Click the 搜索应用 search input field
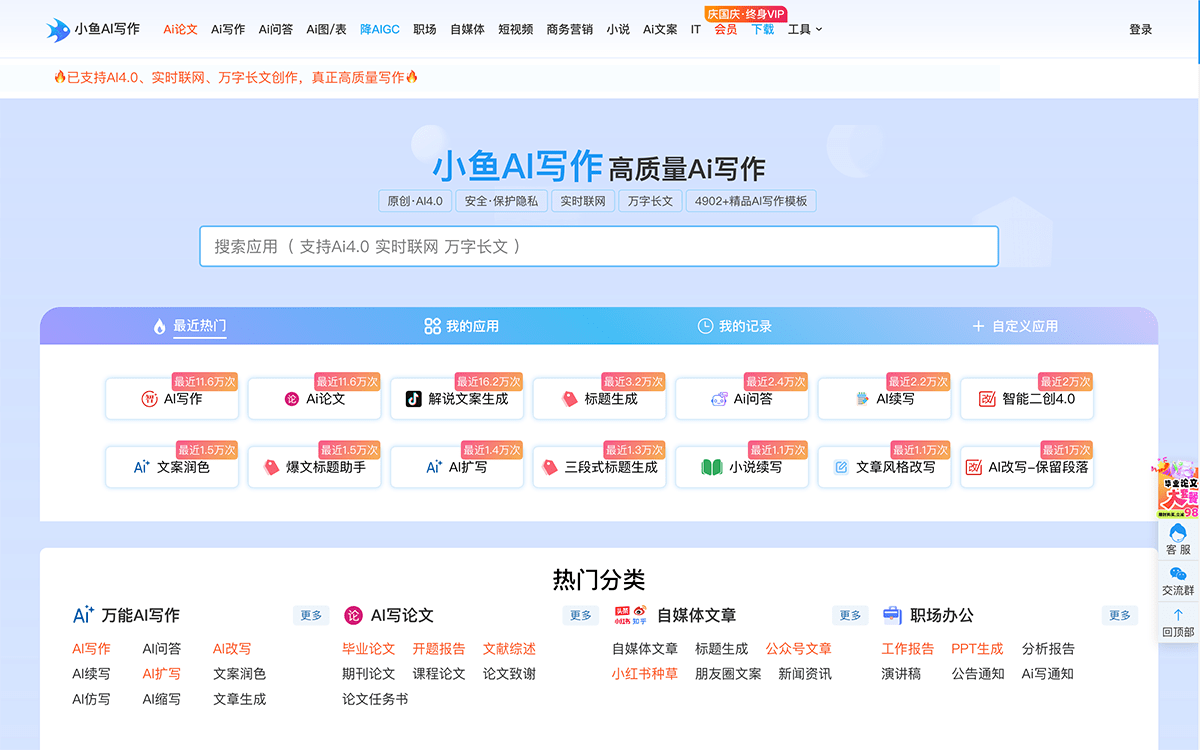This screenshot has height=750, width=1200. point(599,246)
